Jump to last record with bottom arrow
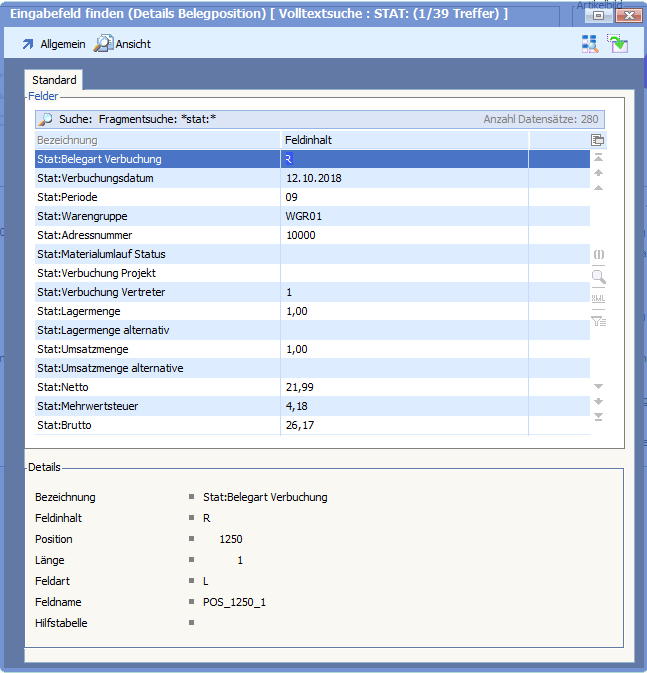 598,416
